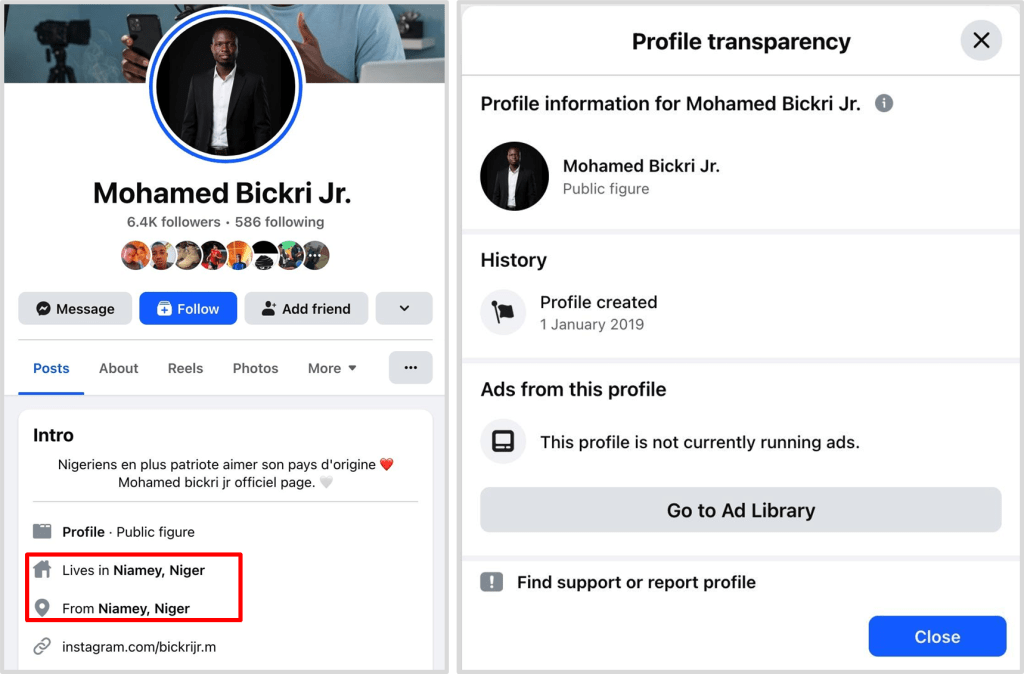Click the ads monitor icon

503,441
